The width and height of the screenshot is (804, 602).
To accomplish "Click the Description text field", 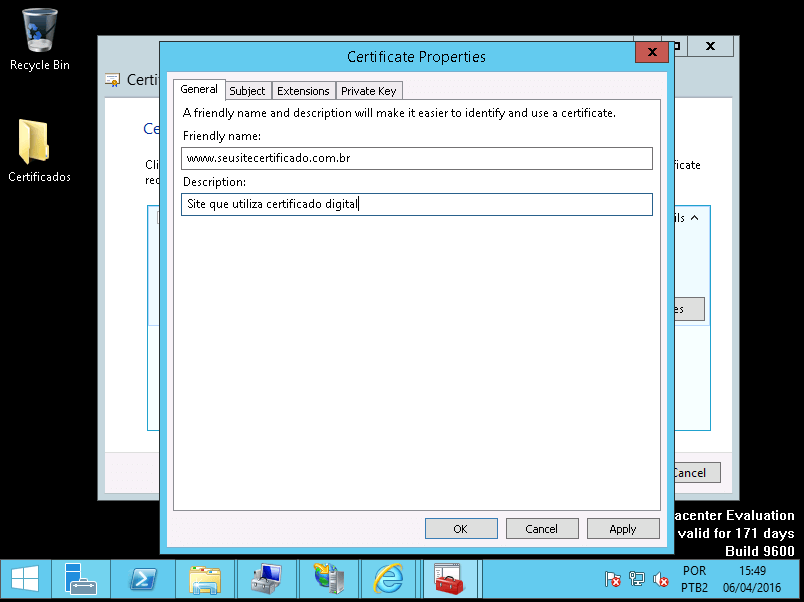I will click(x=417, y=205).
